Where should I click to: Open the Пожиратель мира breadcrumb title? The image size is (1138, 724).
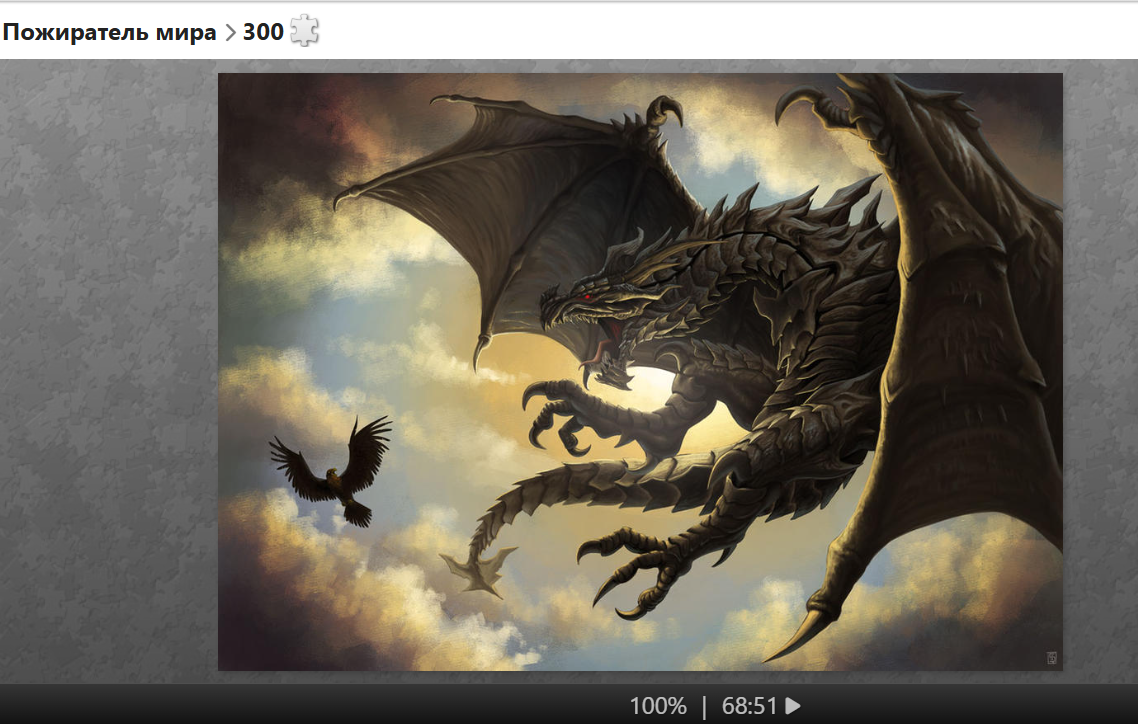[109, 32]
